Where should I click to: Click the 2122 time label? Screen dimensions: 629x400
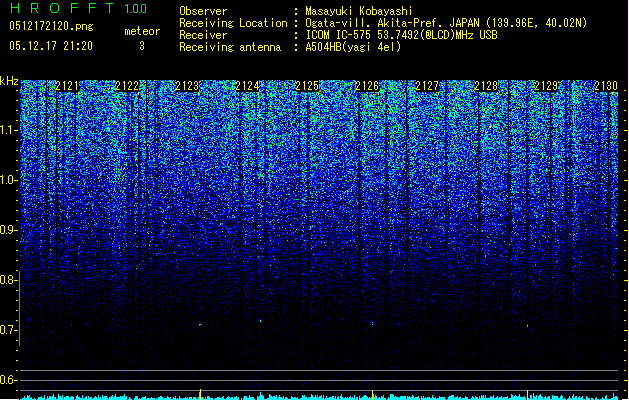pos(127,86)
